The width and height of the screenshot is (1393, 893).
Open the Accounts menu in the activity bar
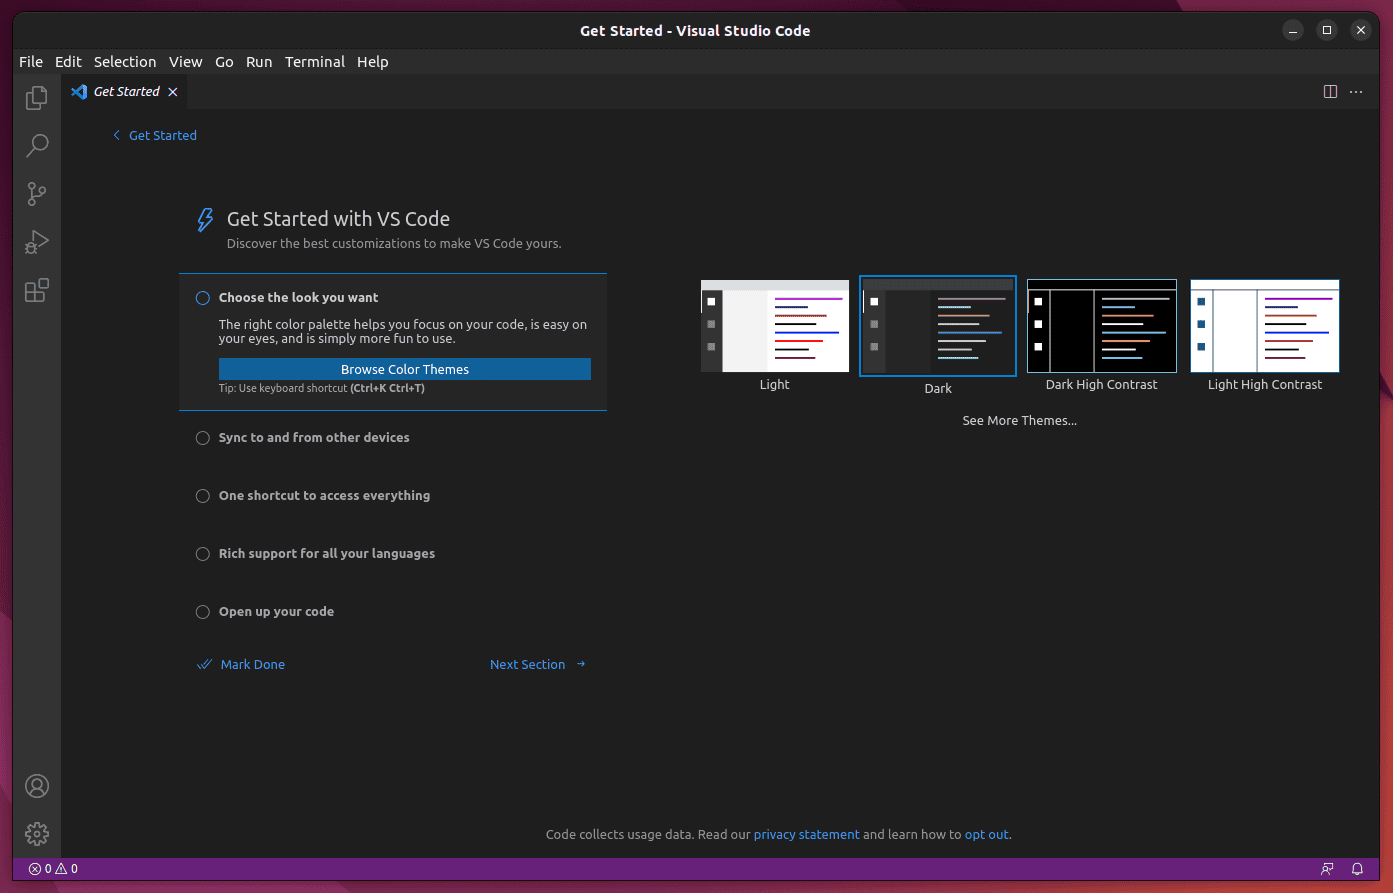tap(36, 786)
